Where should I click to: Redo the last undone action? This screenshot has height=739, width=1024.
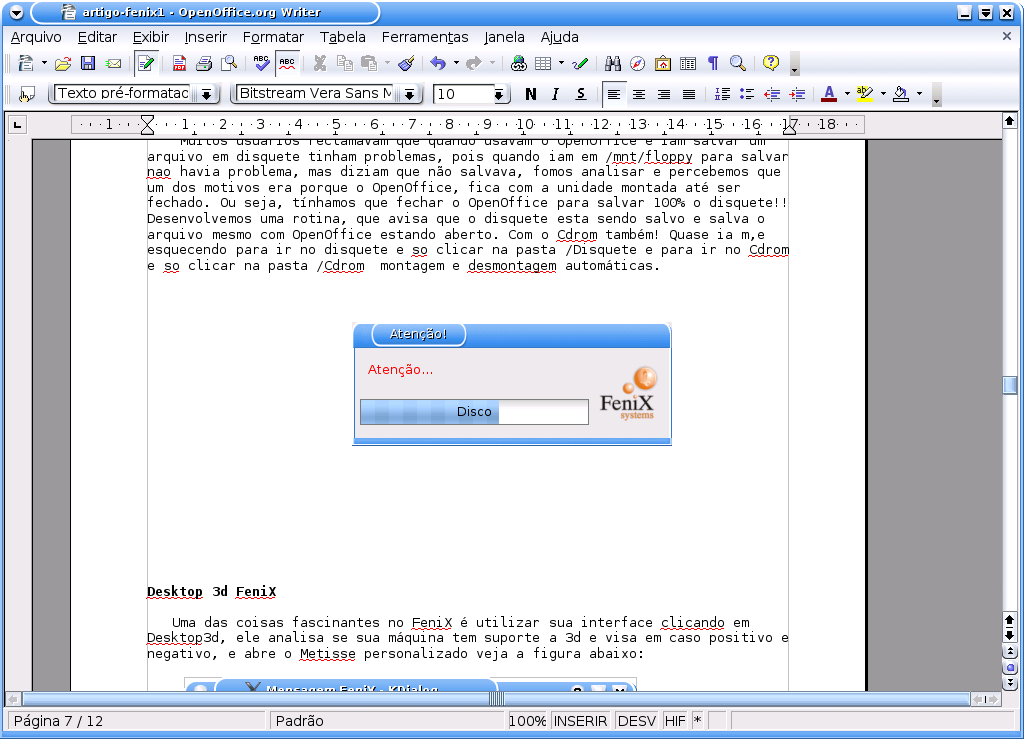point(473,63)
